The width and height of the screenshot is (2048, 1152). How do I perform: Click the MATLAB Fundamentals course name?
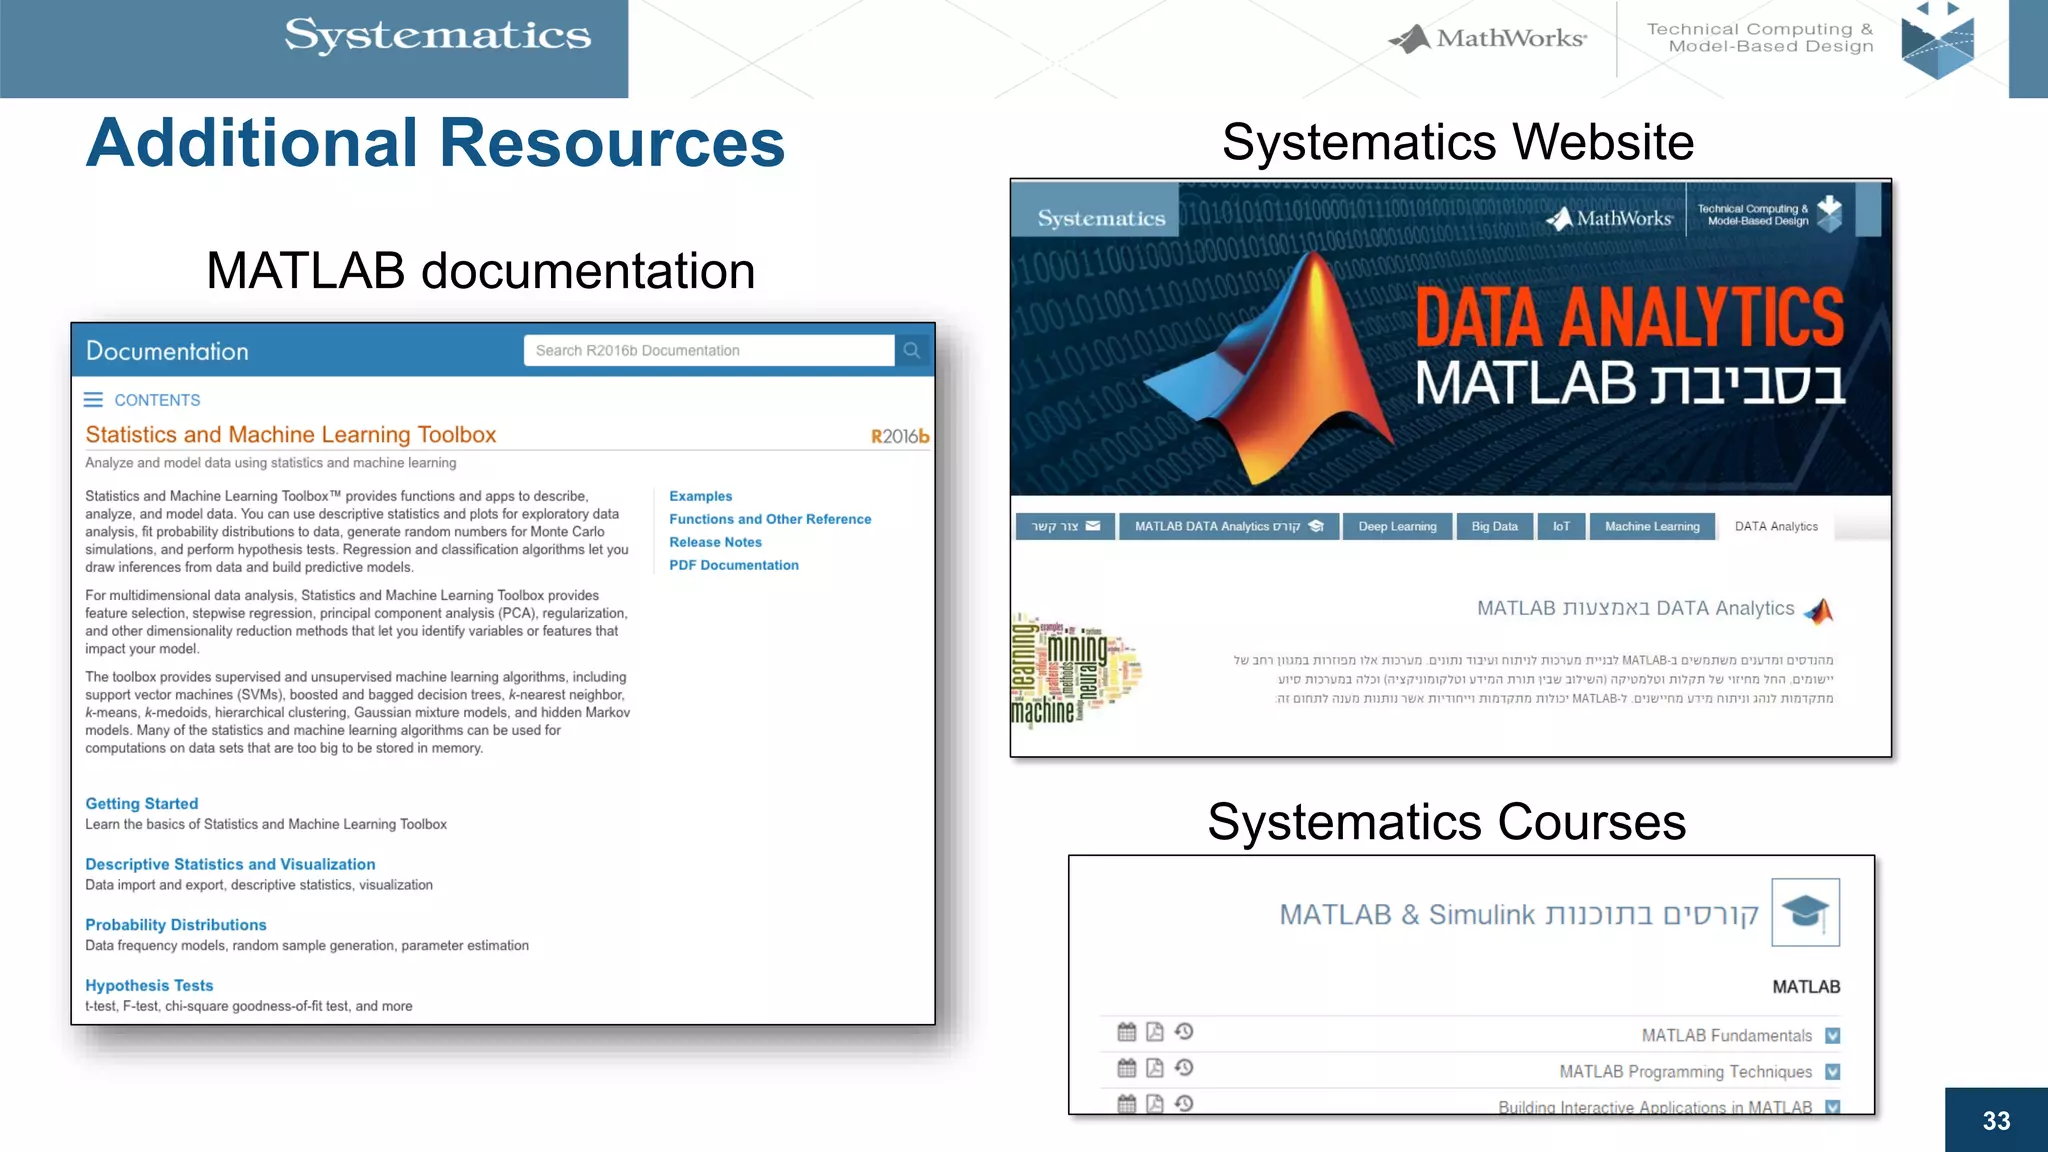[1726, 1036]
